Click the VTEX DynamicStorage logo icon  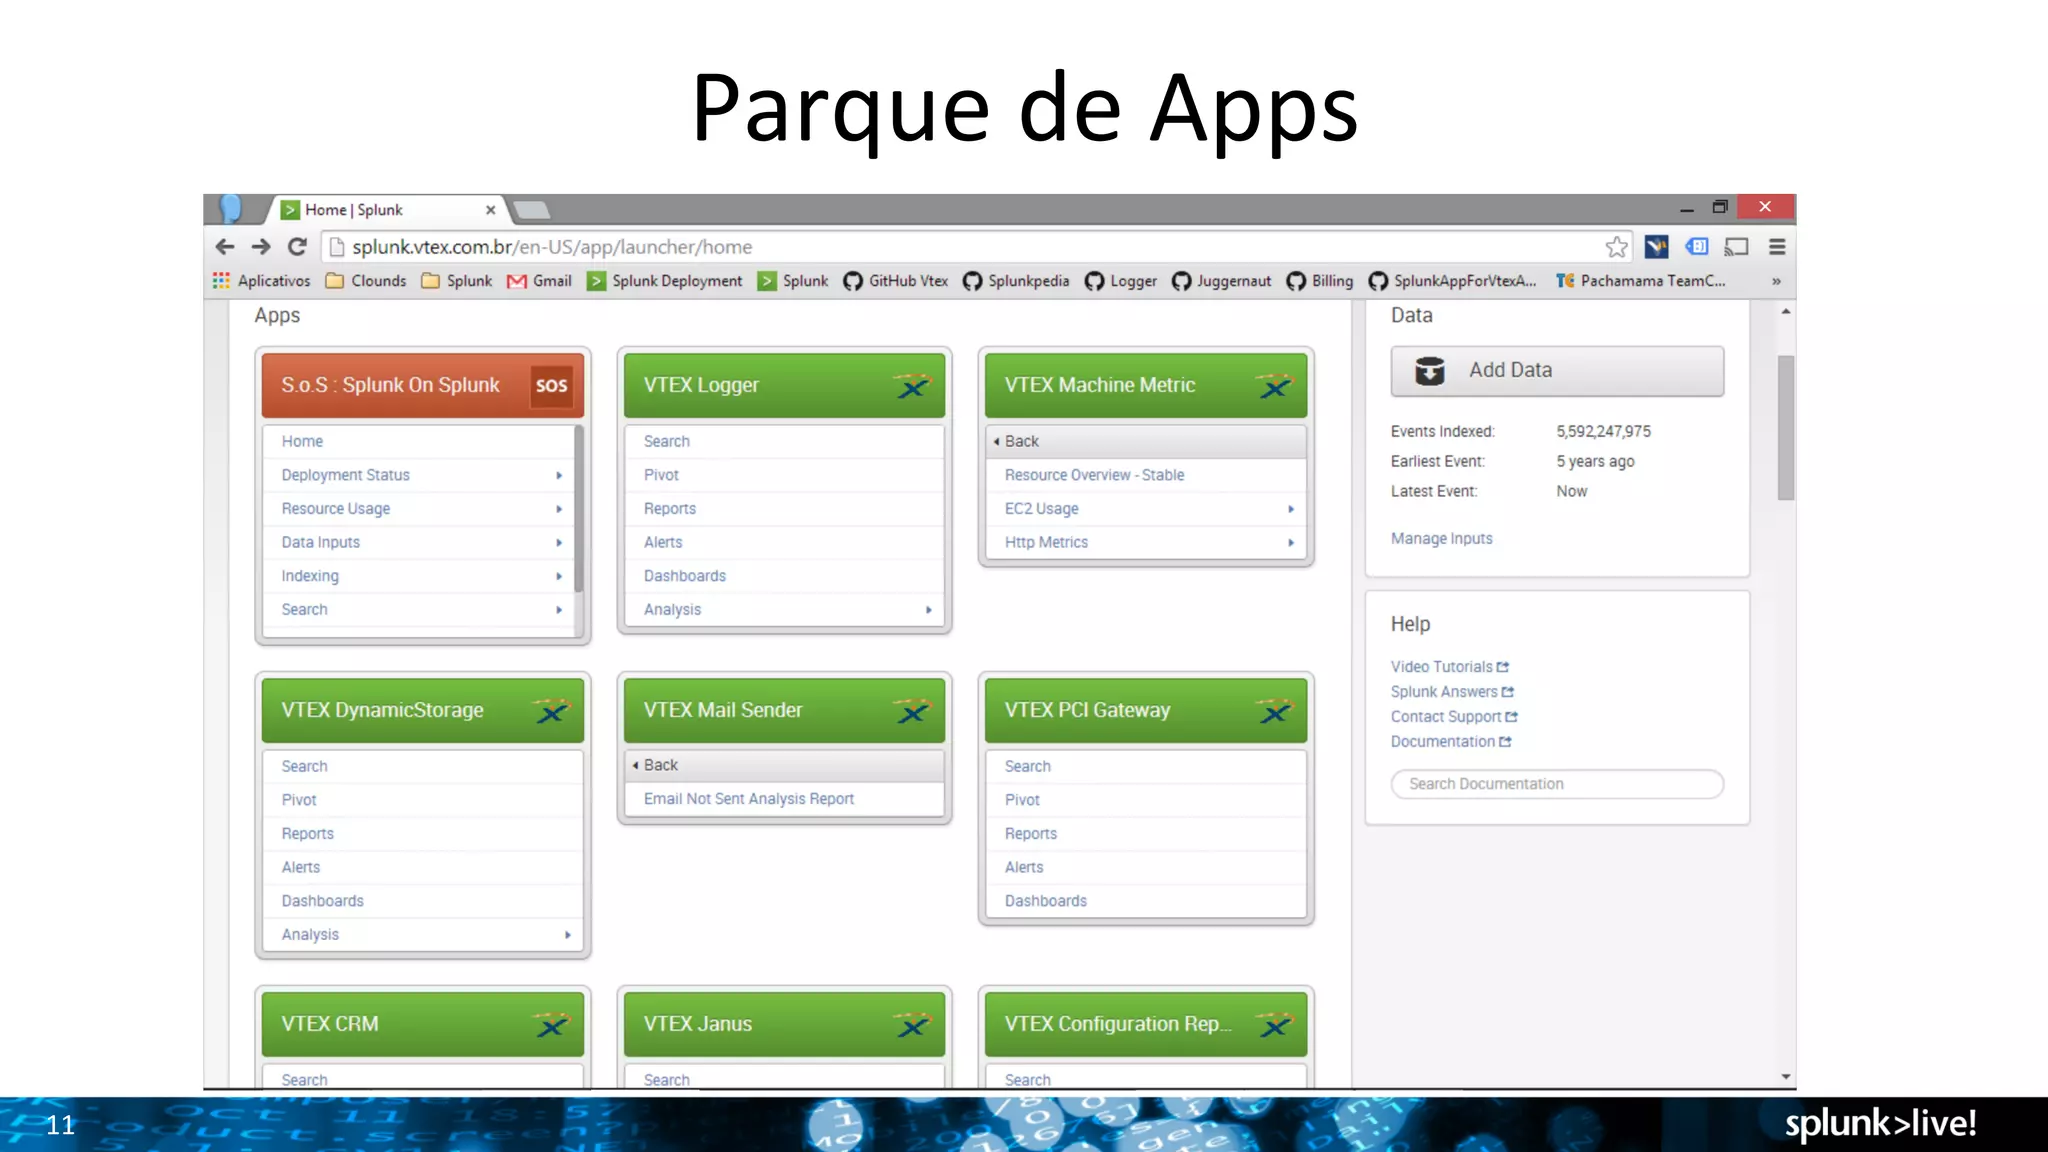pyautogui.click(x=551, y=711)
